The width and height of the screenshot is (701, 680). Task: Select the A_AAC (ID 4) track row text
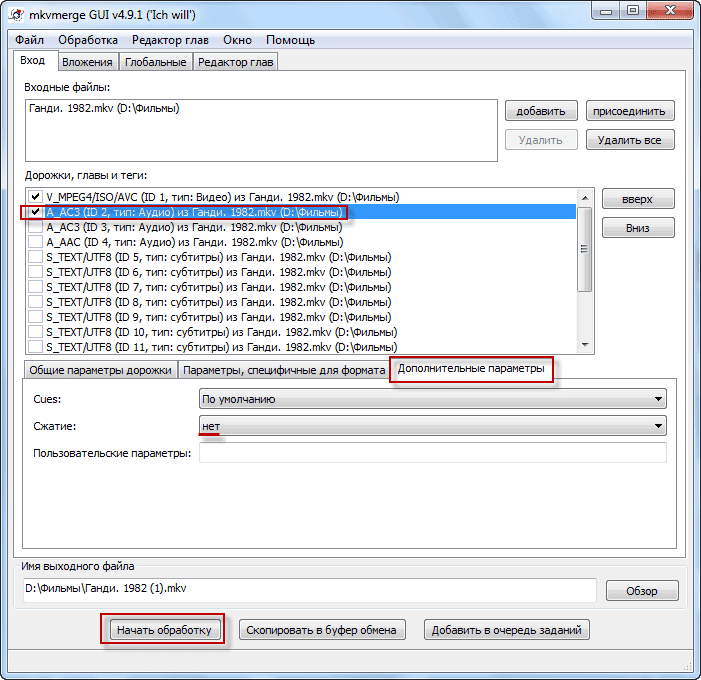[x=194, y=242]
